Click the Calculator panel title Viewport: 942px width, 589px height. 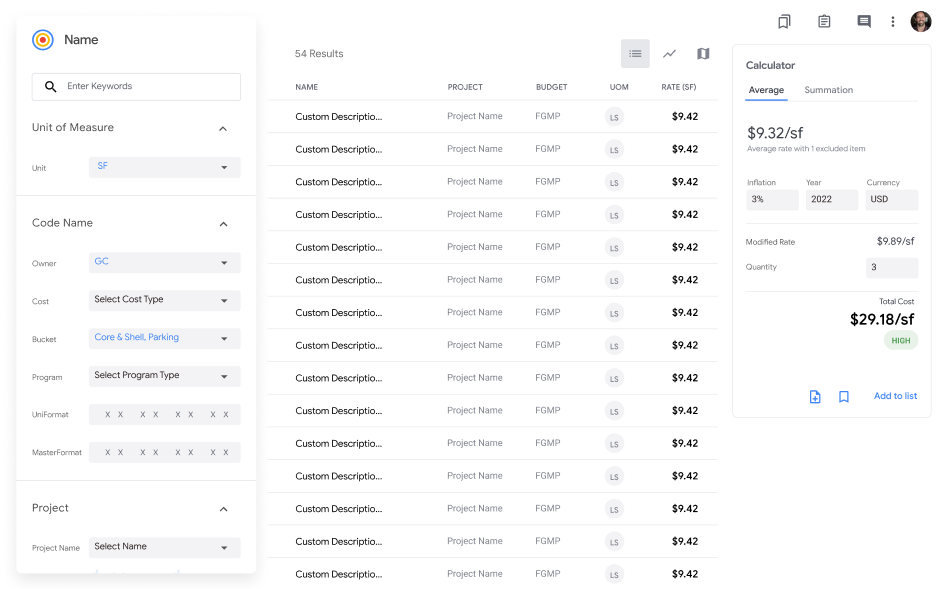pyautogui.click(x=770, y=66)
